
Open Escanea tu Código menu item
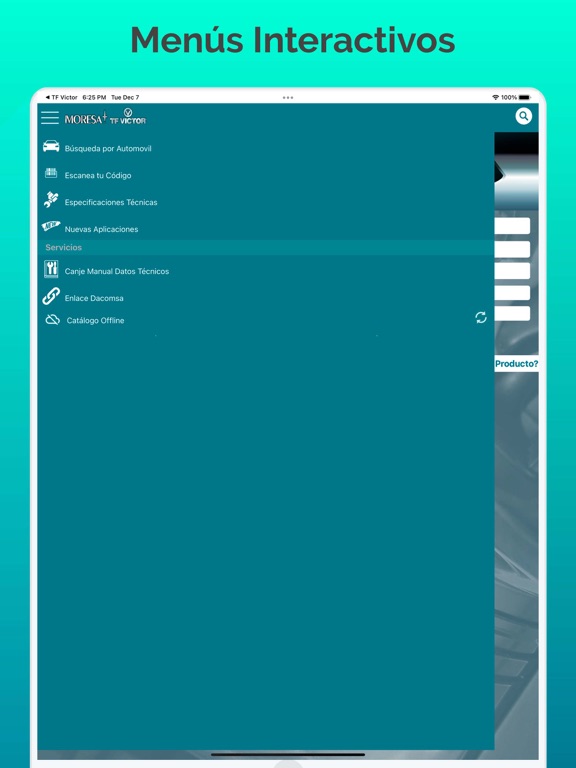(x=98, y=175)
